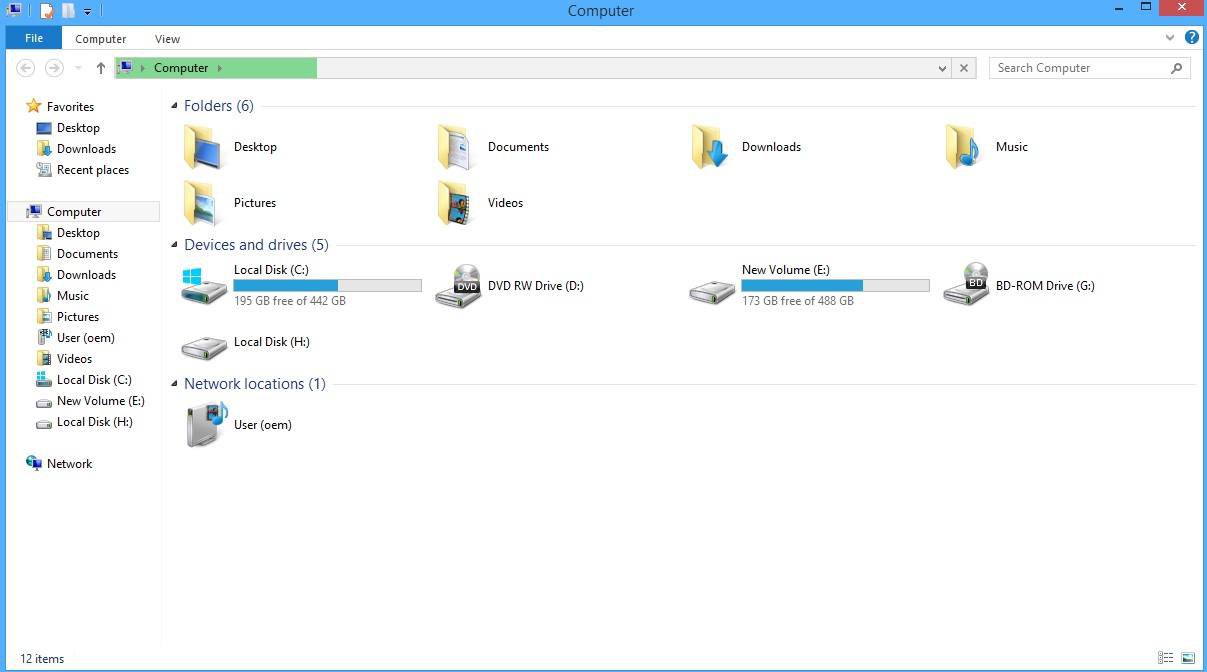
Task: Select the Local Disk (C:) drive icon
Action: (204, 285)
